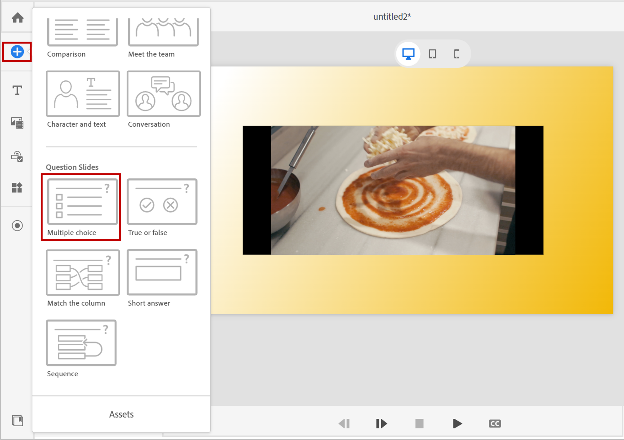
Task: Open the Interactive components icon
Action: pyautogui.click(x=17, y=156)
